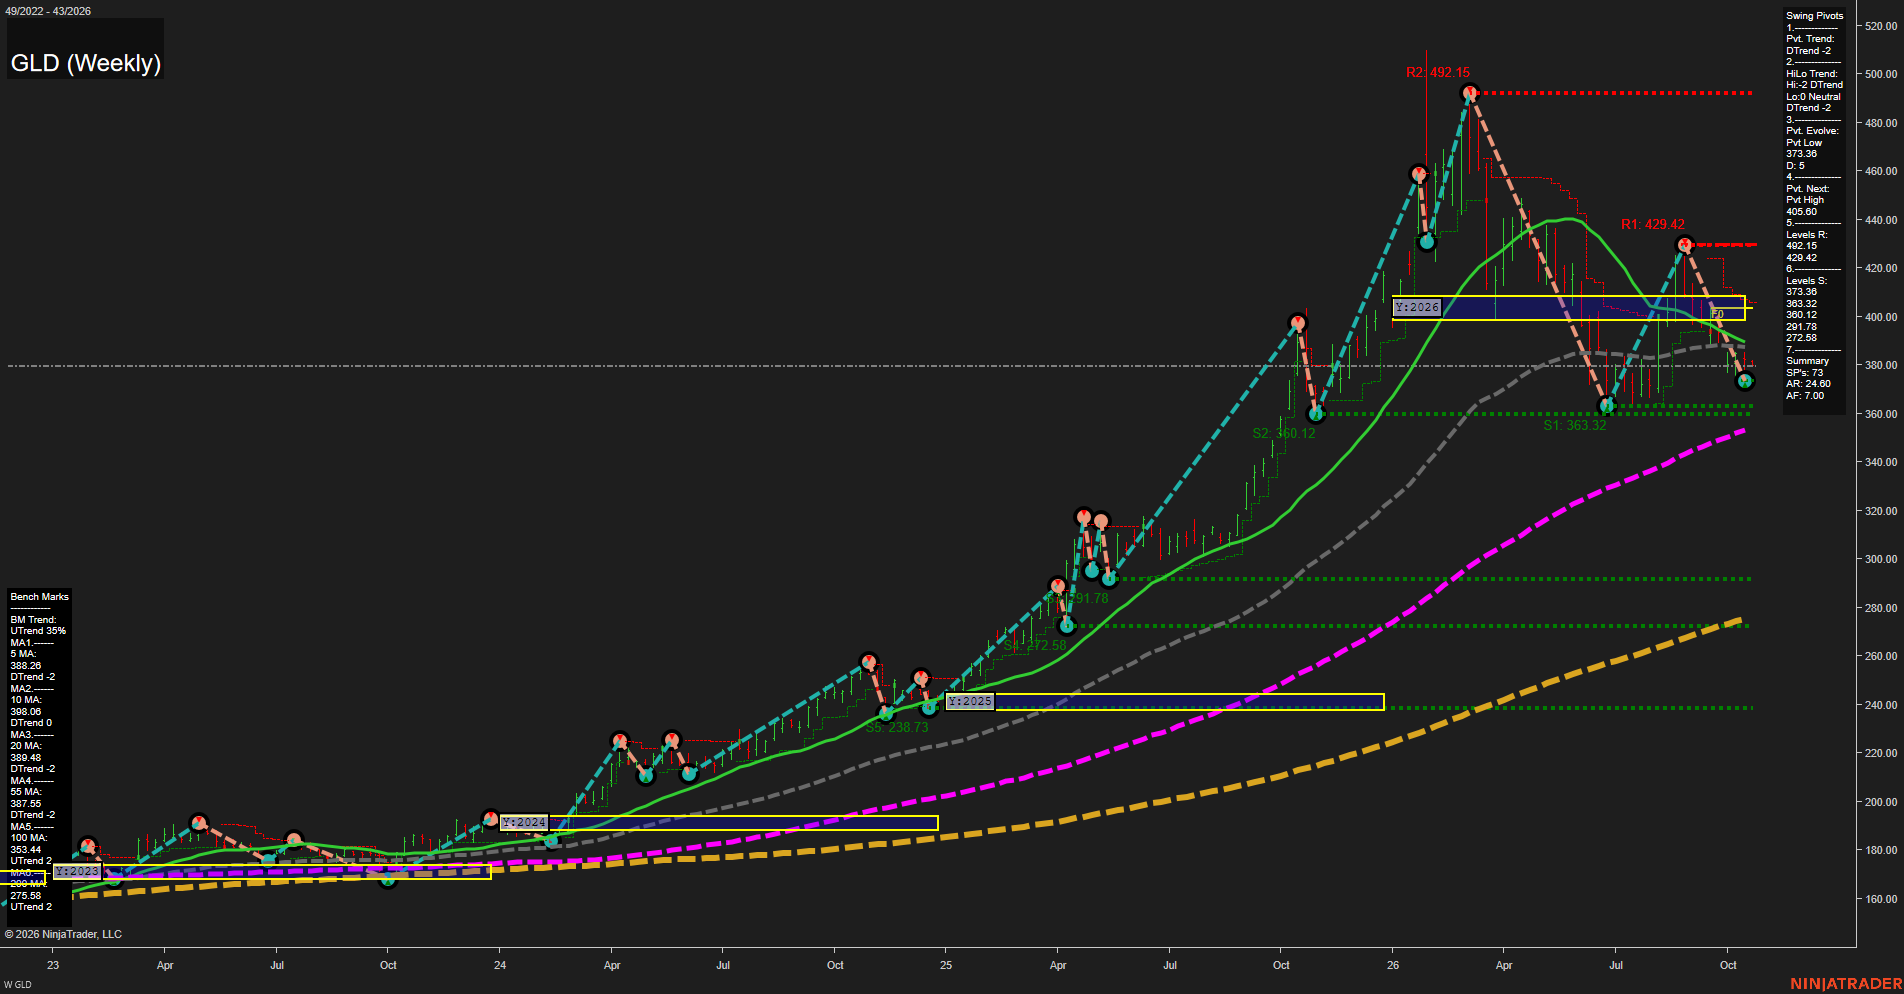This screenshot has width=1904, height=994.
Task: Select the UTrend 35% benchmark trend value
Action: [38, 631]
